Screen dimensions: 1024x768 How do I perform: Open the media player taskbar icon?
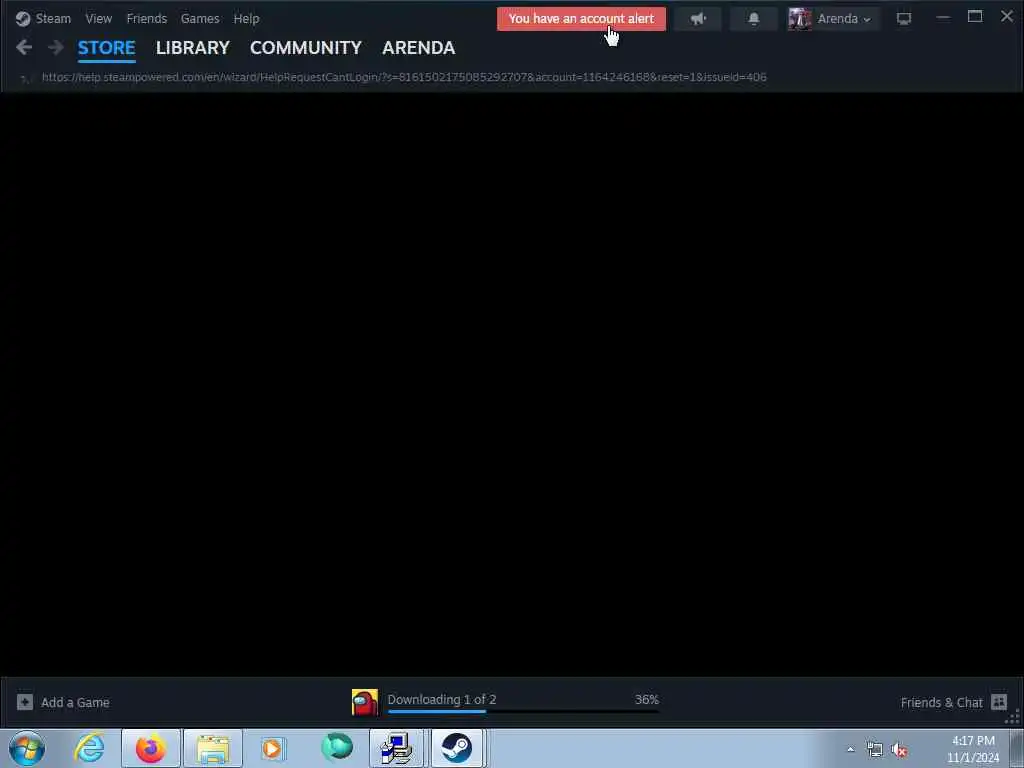pyautogui.click(x=274, y=748)
